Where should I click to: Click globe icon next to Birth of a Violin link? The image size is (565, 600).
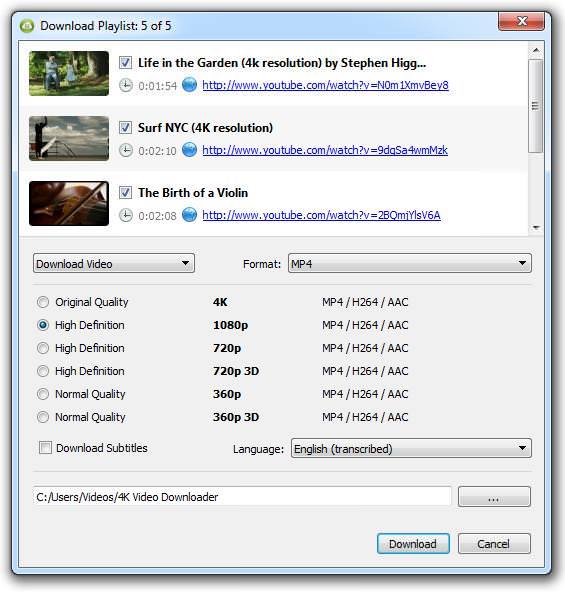click(x=189, y=215)
